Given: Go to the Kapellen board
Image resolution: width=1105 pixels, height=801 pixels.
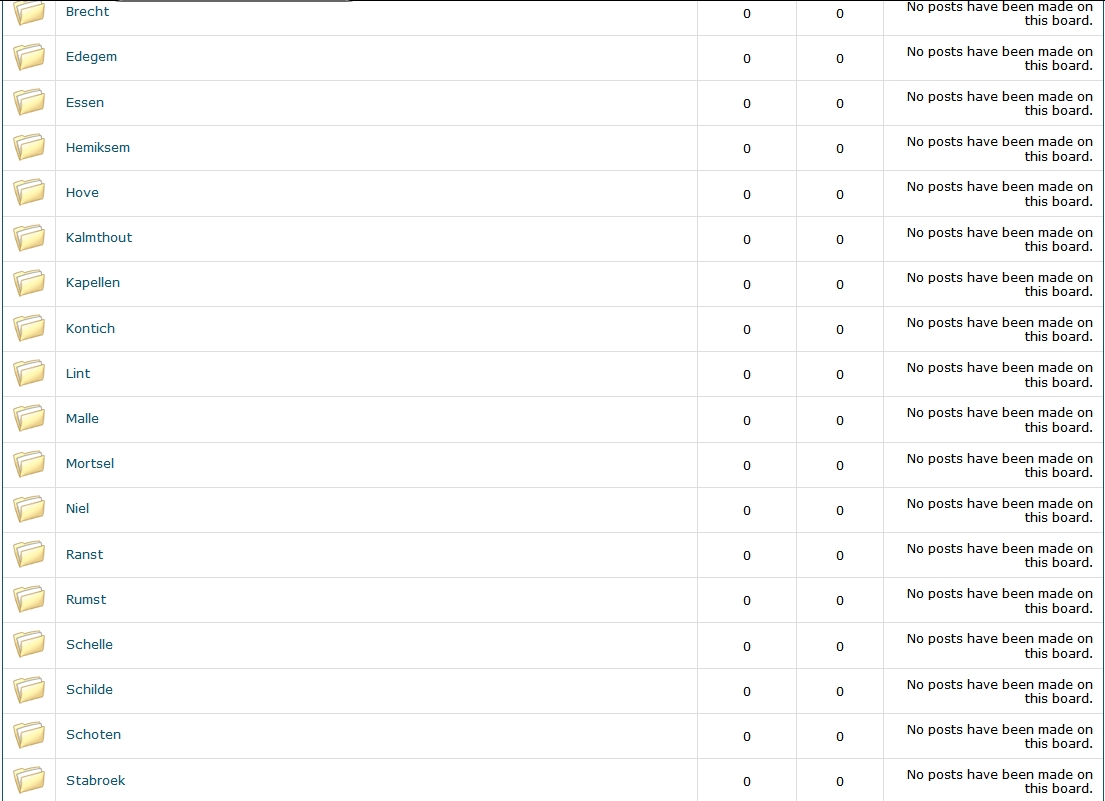Looking at the screenshot, I should click(x=93, y=283).
